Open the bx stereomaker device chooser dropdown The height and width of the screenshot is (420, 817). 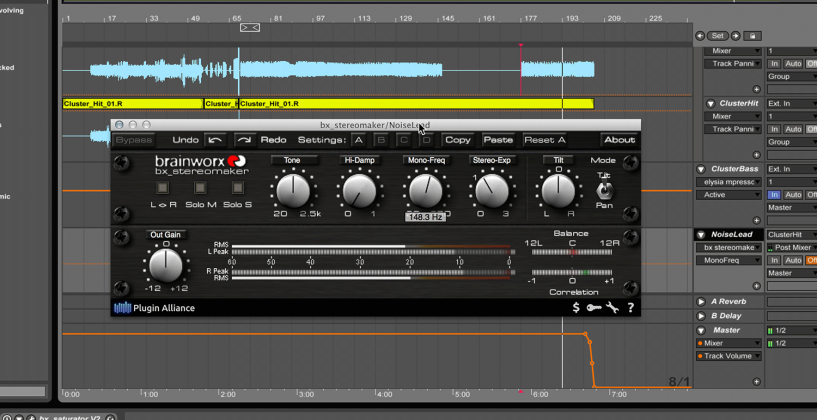(x=729, y=248)
